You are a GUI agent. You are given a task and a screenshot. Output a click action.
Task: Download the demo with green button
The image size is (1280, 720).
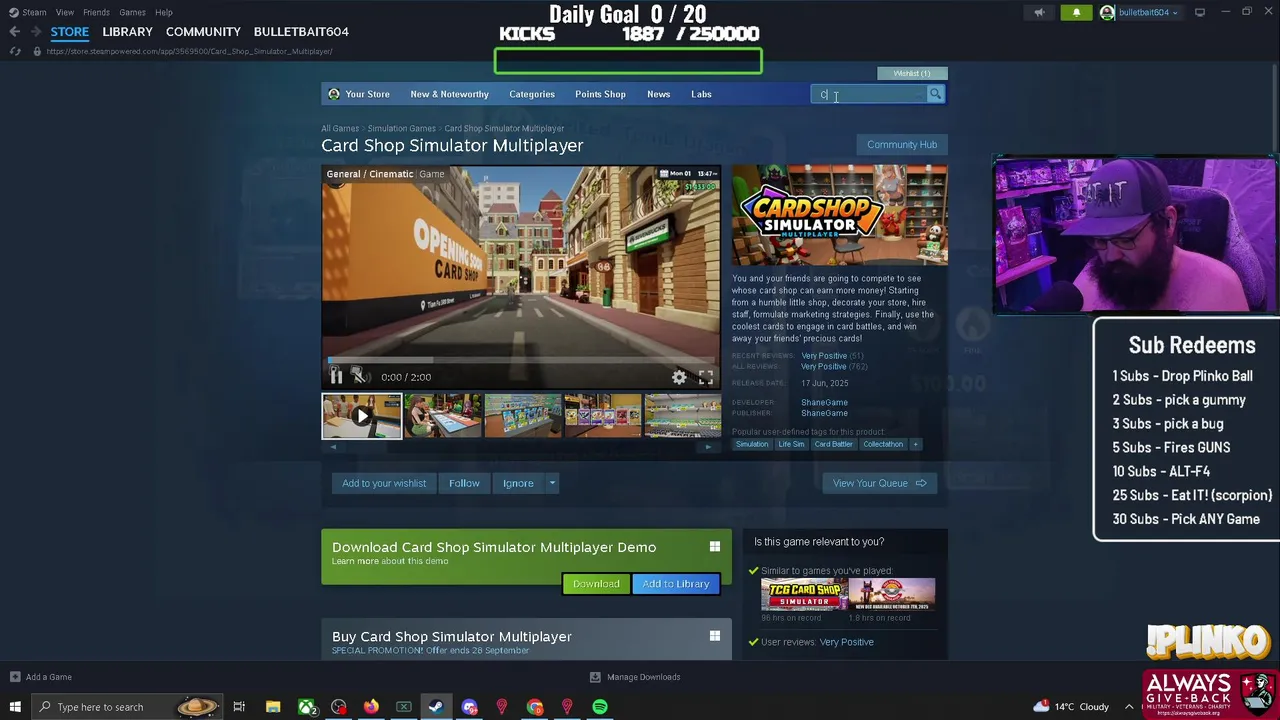[x=596, y=584]
